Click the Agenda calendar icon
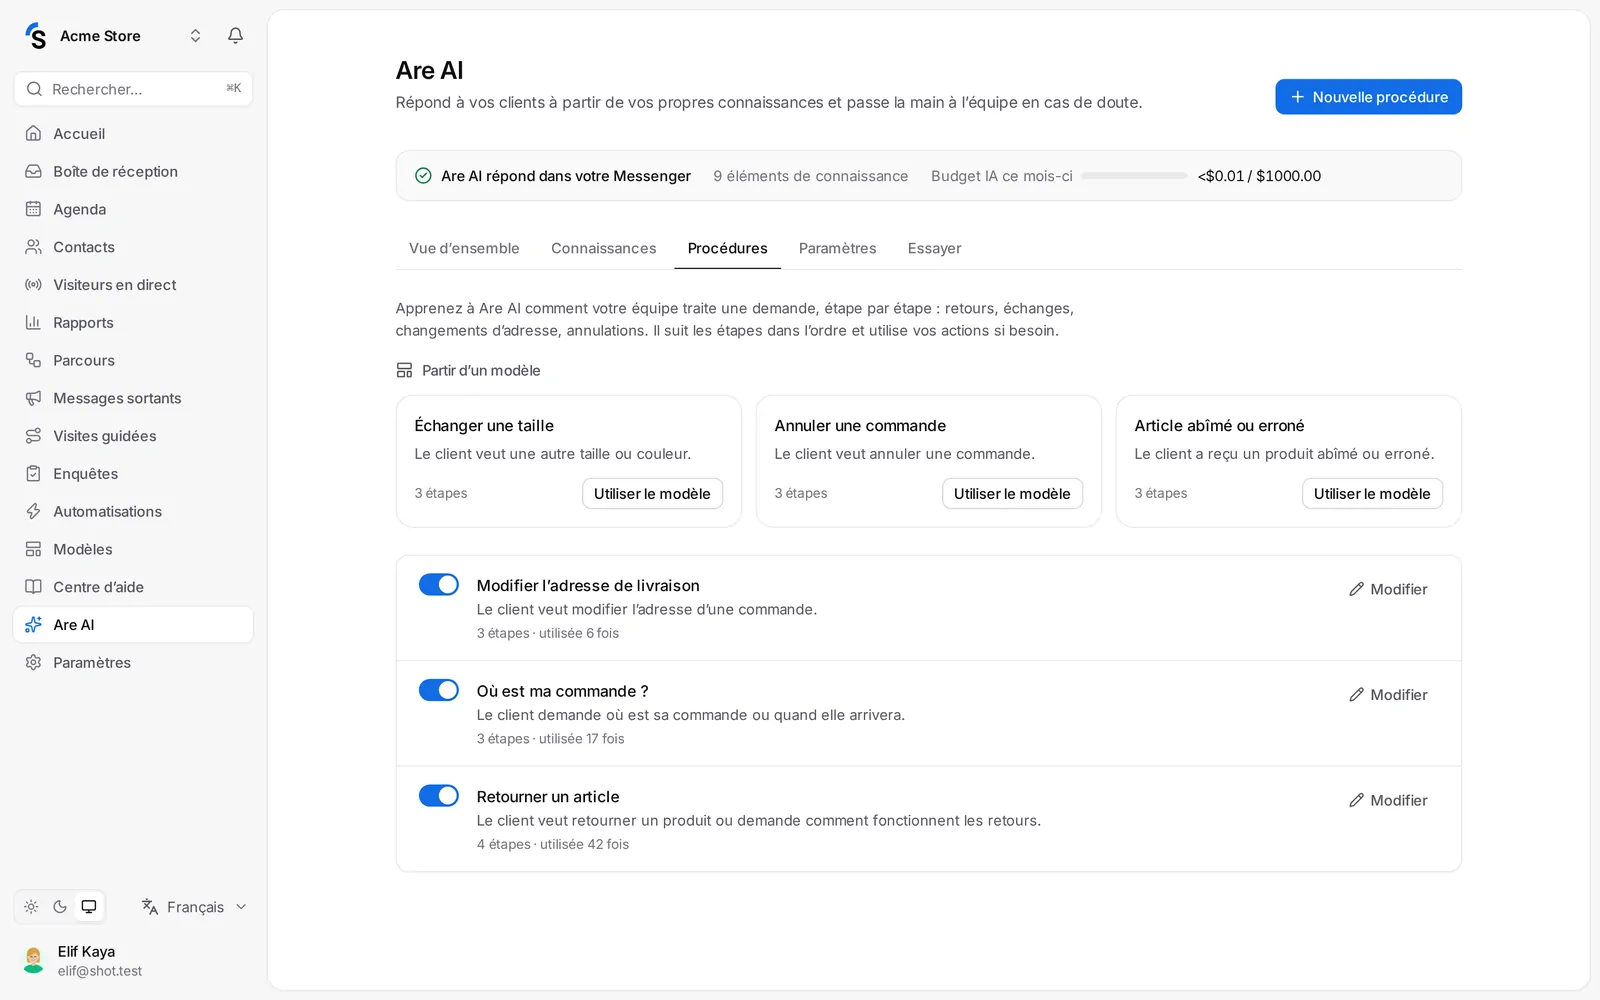The height and width of the screenshot is (1000, 1600). tap(33, 209)
